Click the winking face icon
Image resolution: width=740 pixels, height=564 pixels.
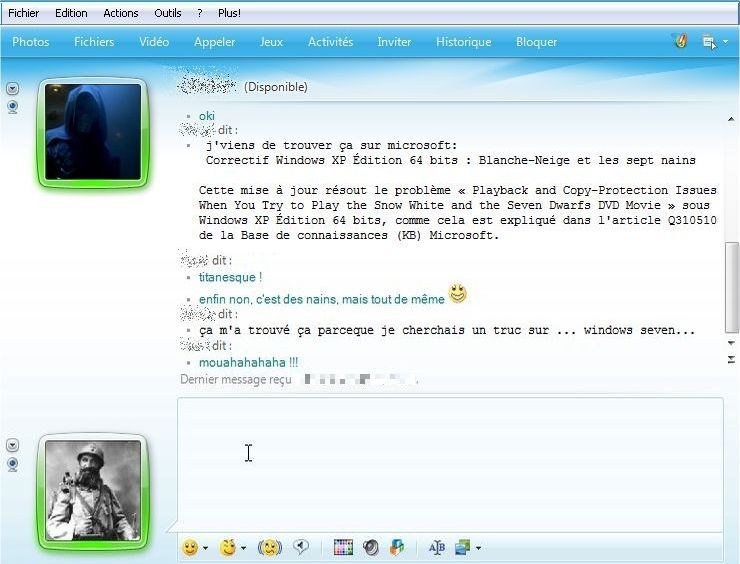point(227,547)
